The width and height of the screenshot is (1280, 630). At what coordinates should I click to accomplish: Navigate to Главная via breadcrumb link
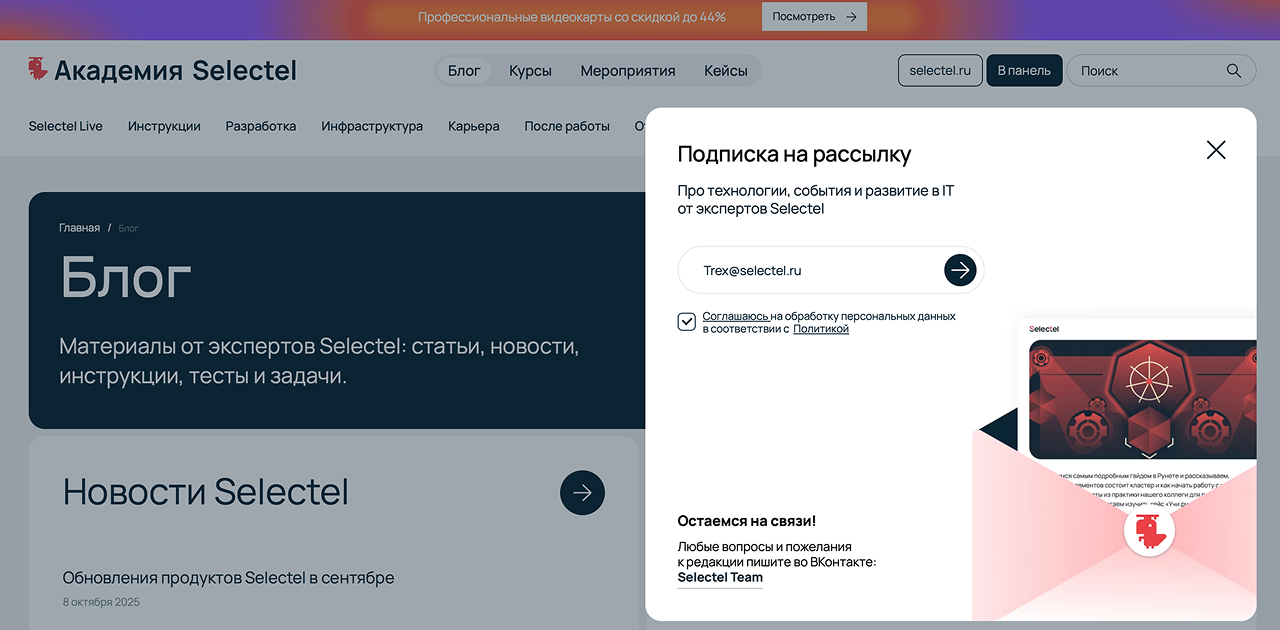tap(78, 227)
